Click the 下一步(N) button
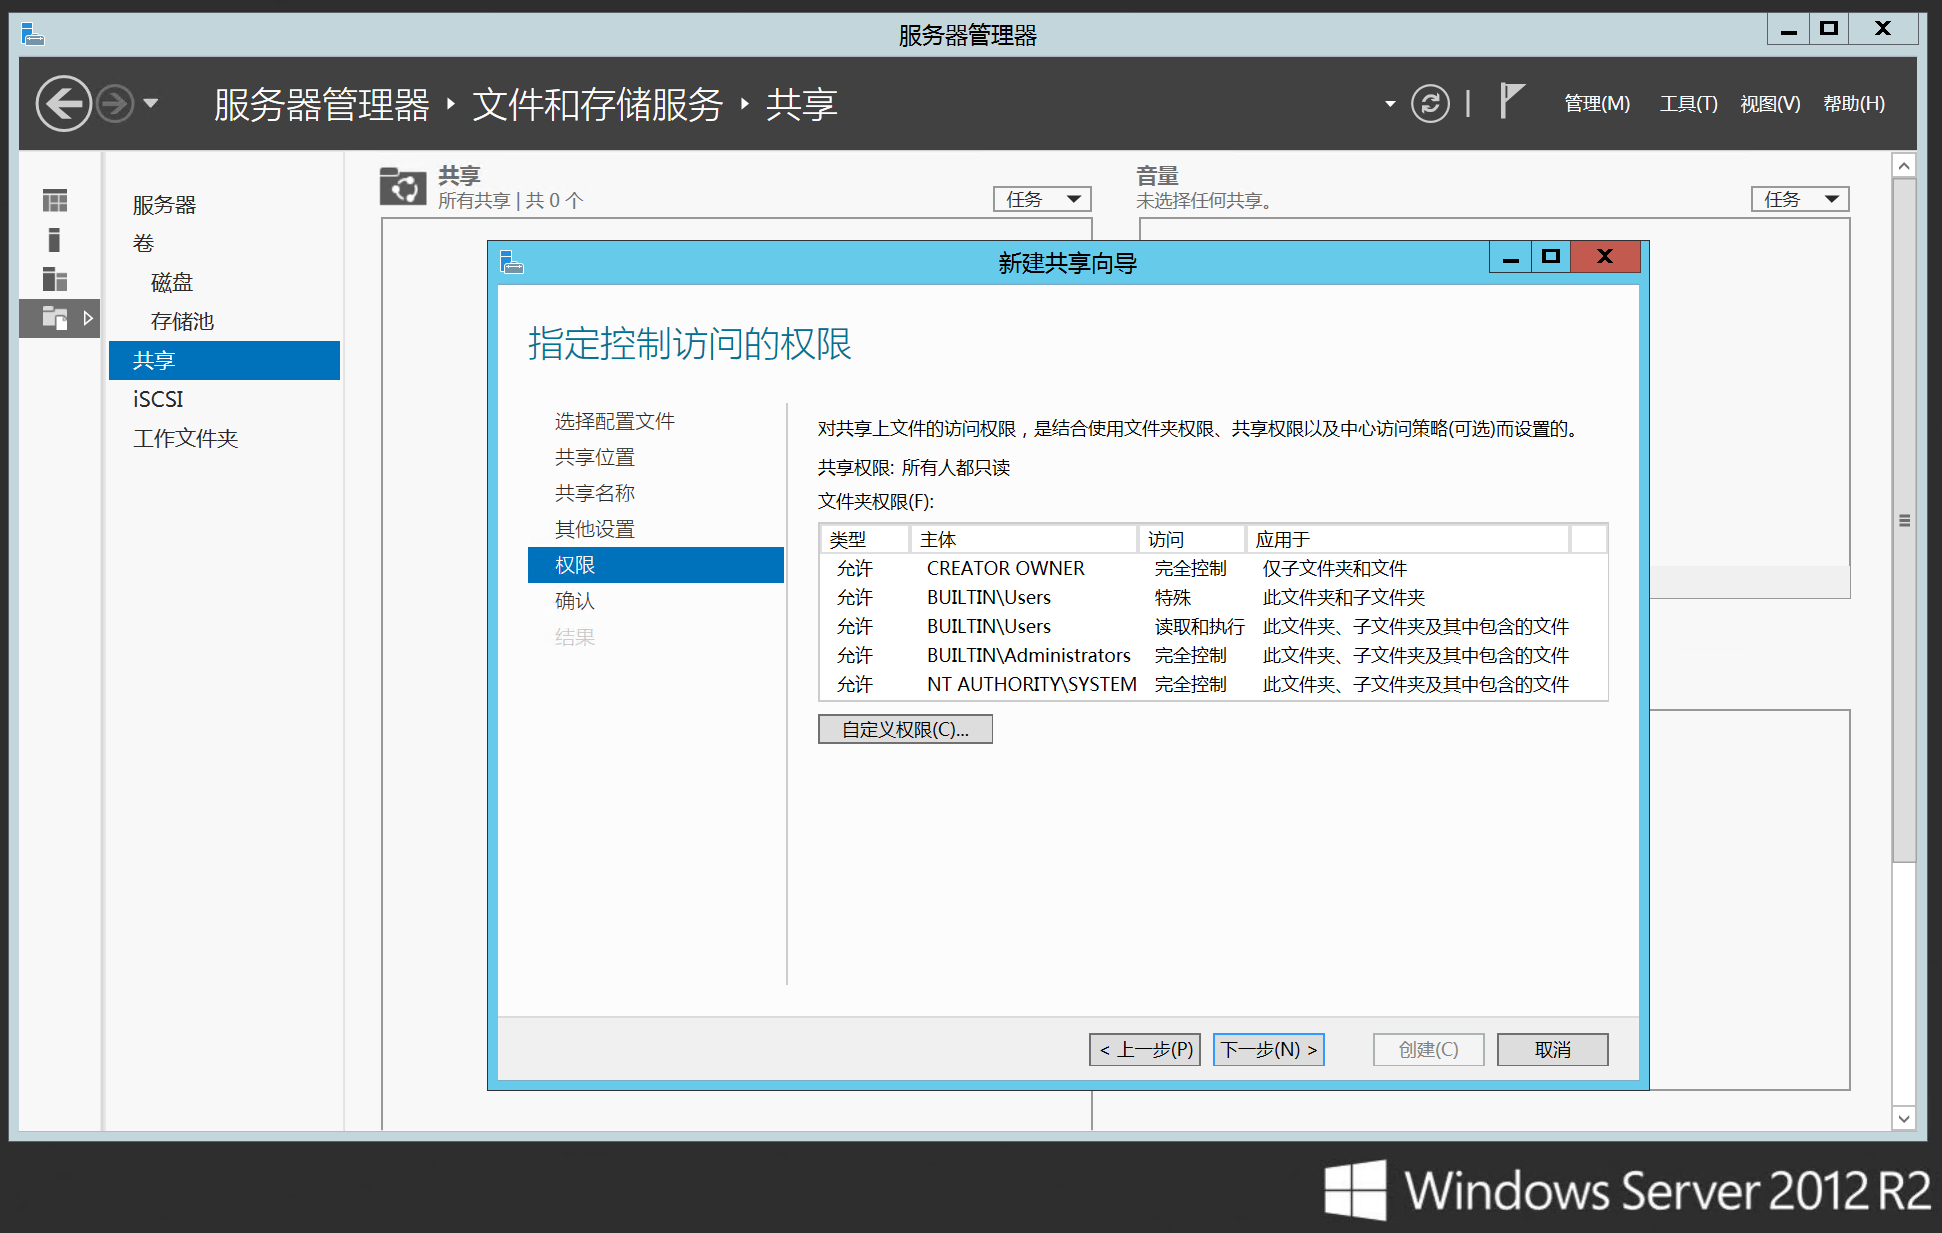 tap(1268, 1049)
